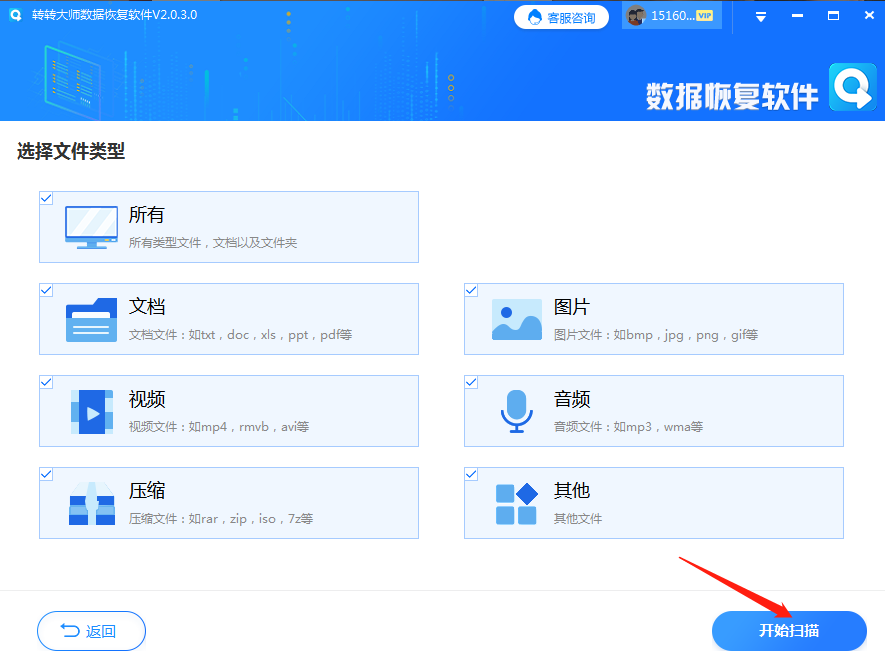Click the 返回 back button
Viewport: 885px width, 671px height.
point(91,631)
